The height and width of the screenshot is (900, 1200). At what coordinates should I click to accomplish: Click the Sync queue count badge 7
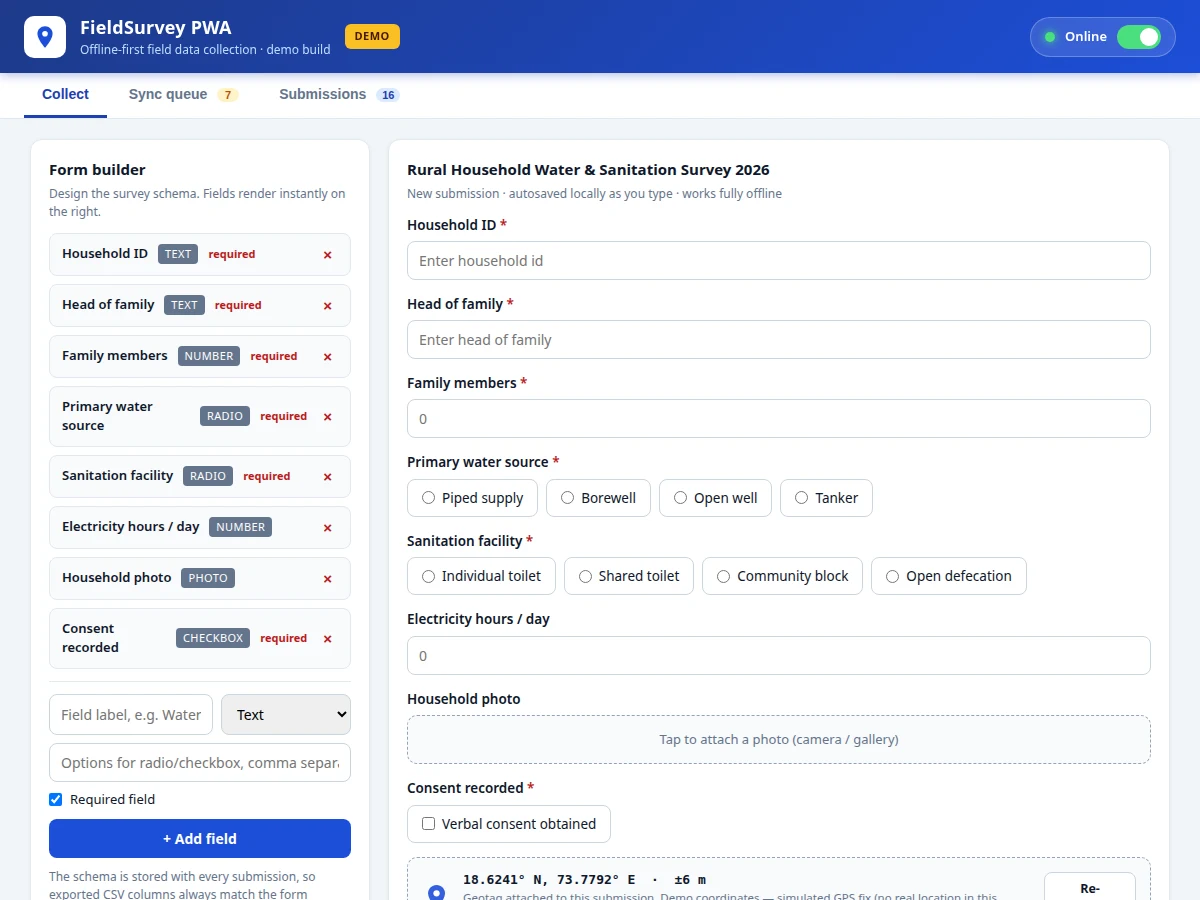tap(228, 95)
